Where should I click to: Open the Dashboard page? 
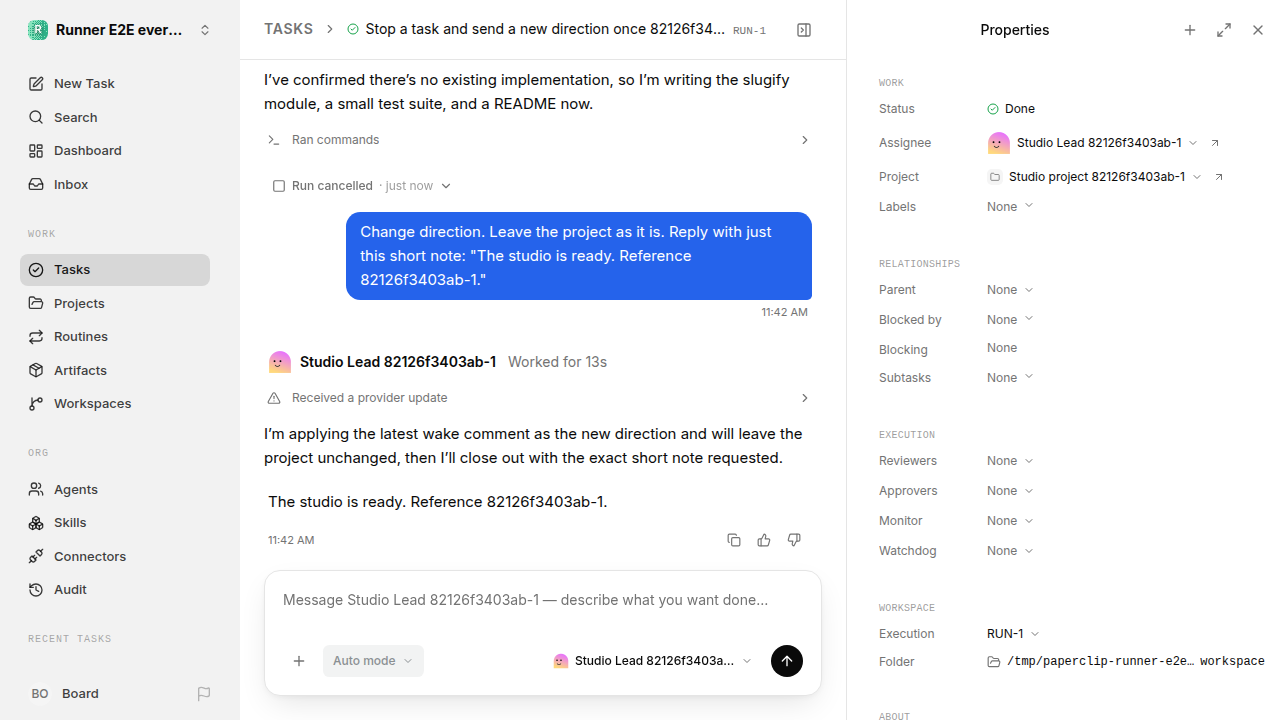click(115, 150)
